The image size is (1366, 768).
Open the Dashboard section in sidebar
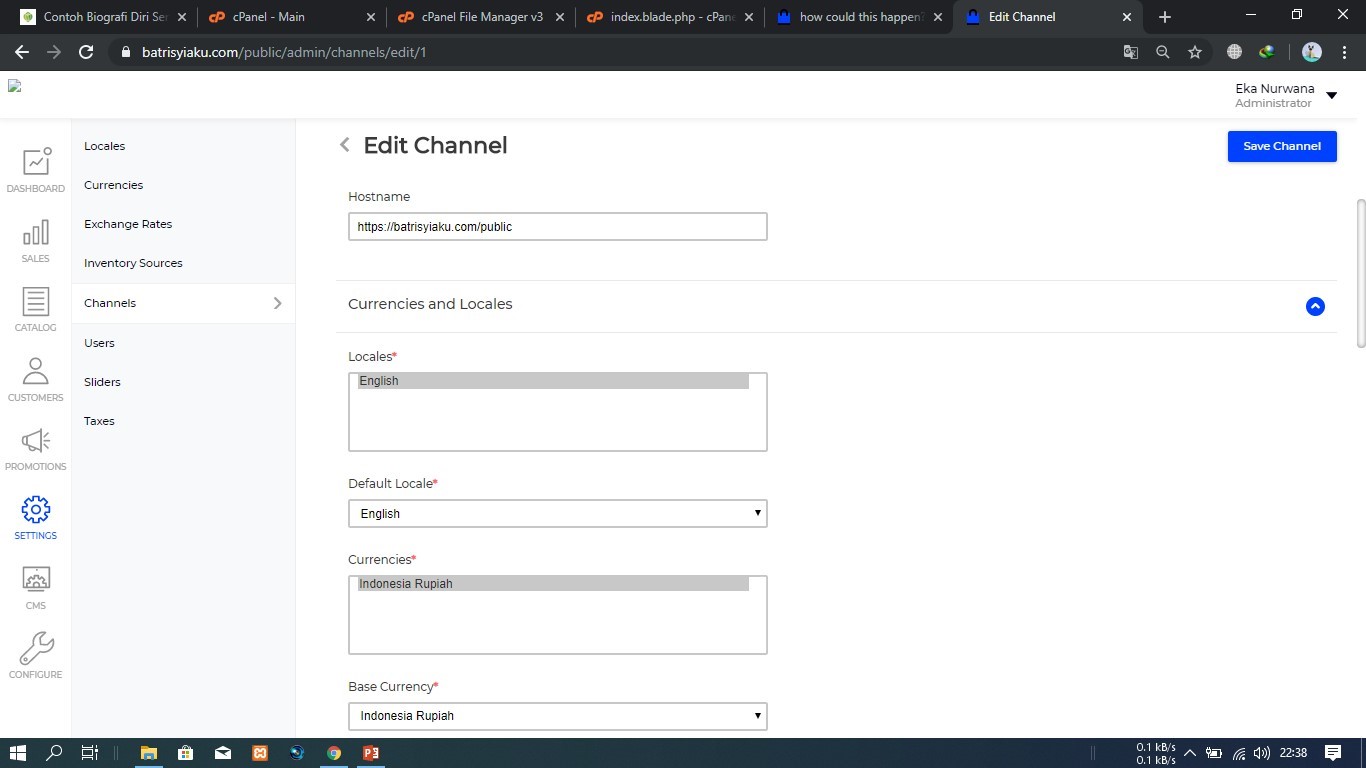tap(35, 170)
